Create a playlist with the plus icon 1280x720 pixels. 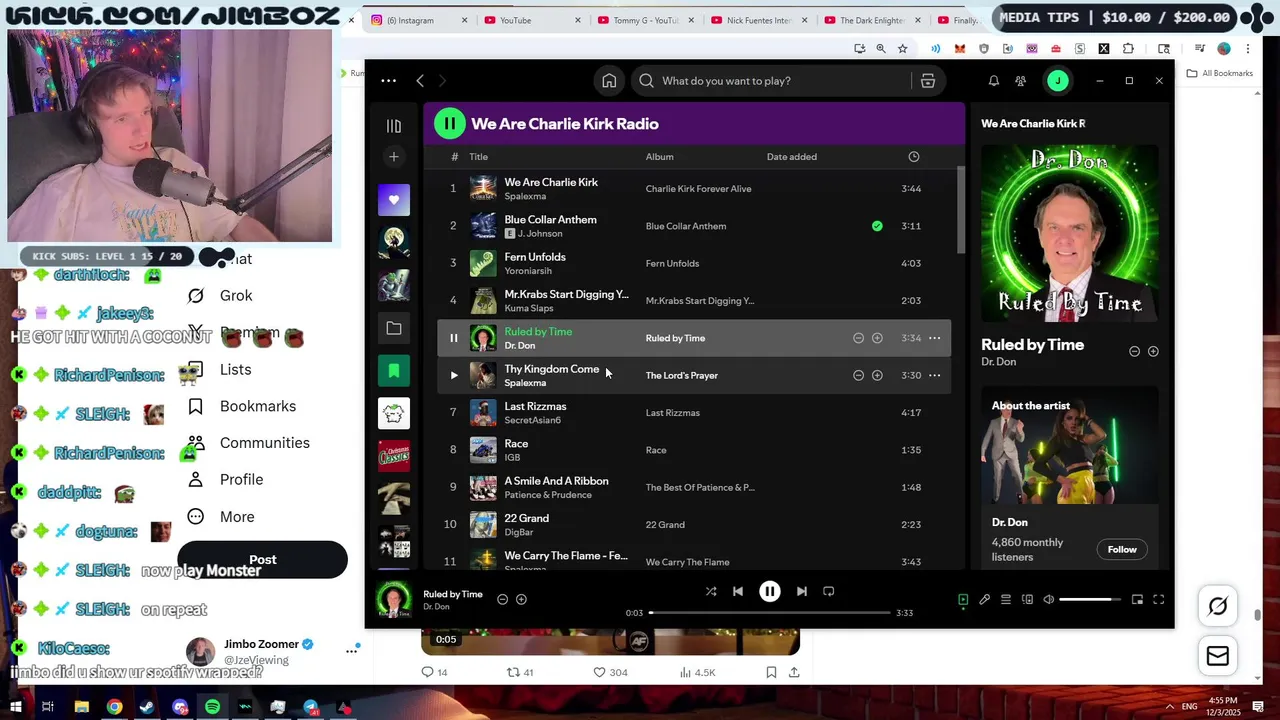coord(394,157)
